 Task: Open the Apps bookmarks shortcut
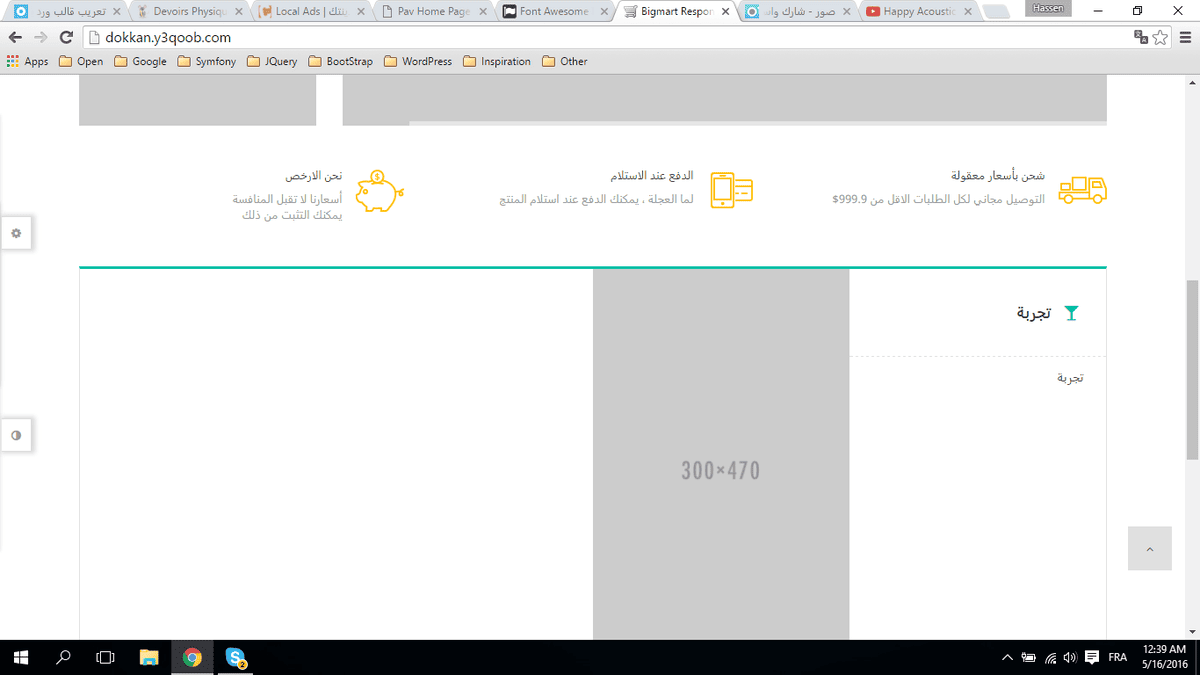click(x=27, y=61)
